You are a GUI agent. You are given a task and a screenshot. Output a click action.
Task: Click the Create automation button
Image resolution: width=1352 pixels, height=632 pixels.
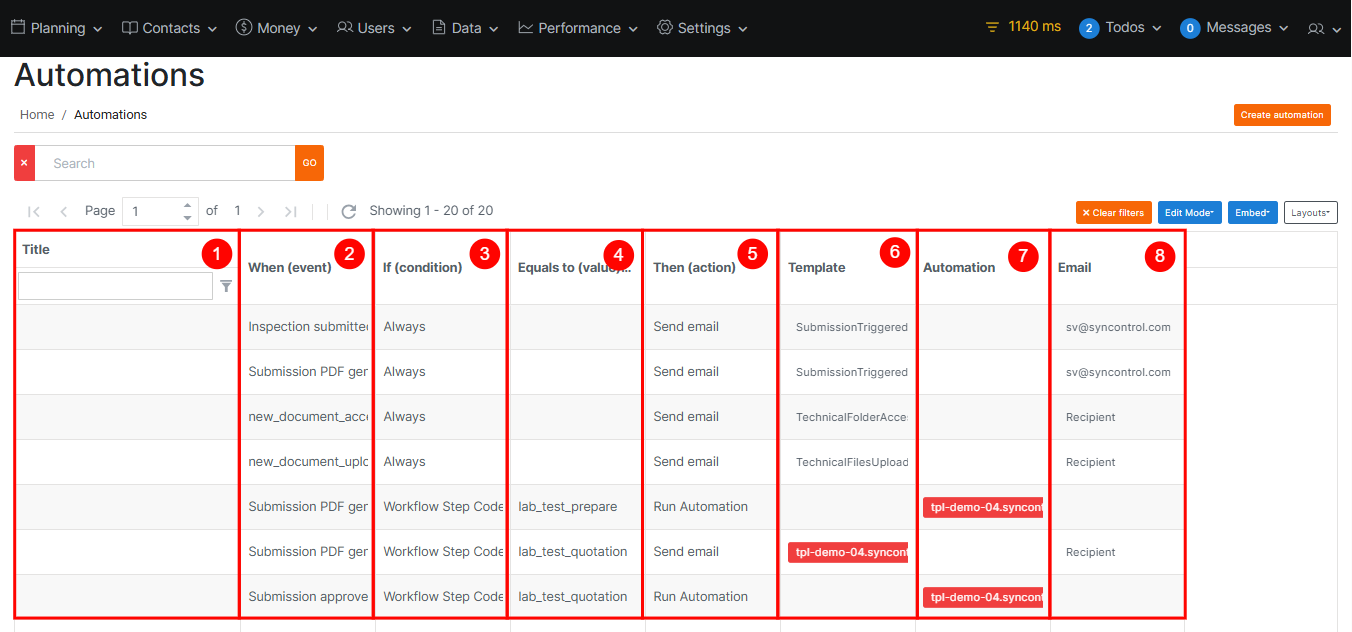coord(1281,115)
